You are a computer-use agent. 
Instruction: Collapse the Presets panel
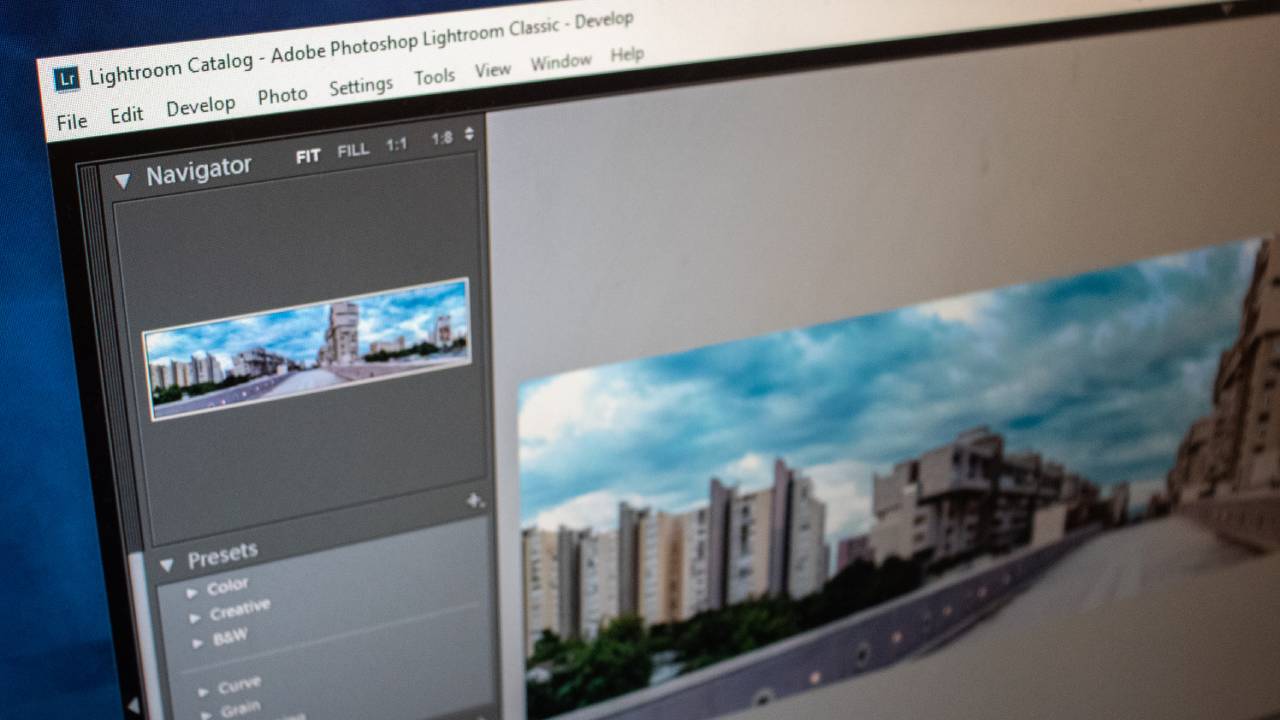click(167, 563)
